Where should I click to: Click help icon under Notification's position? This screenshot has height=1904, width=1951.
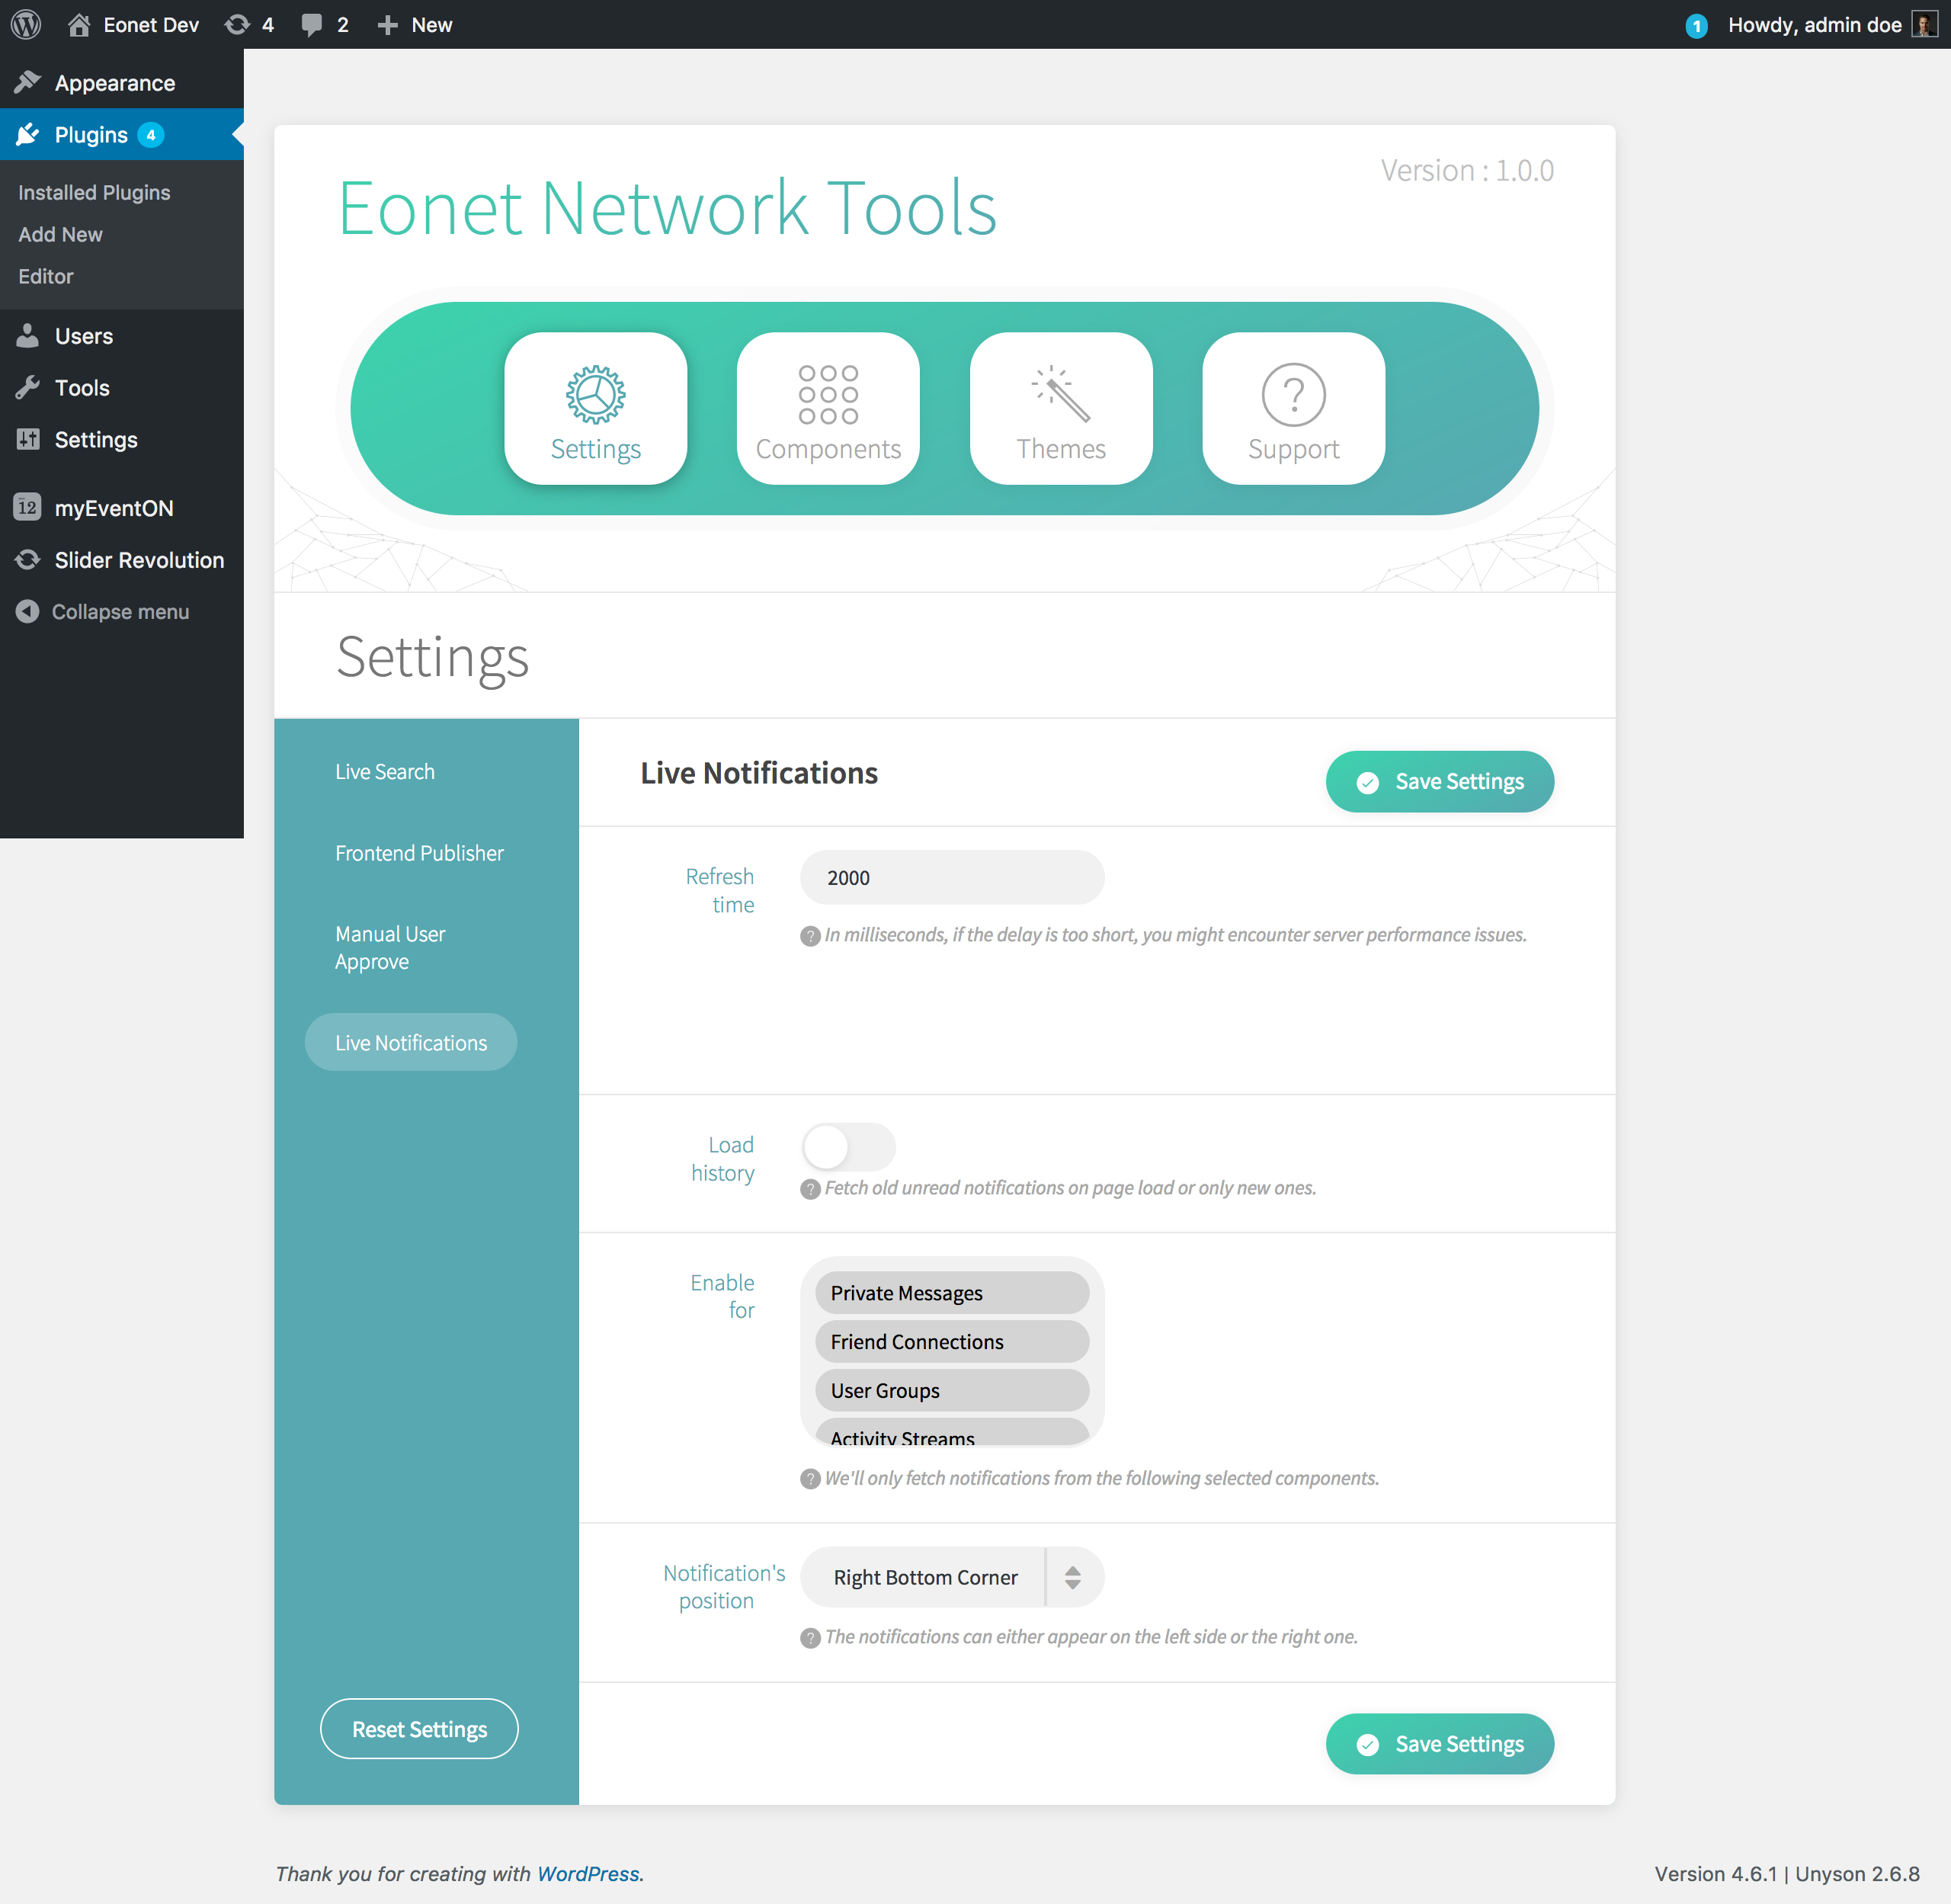(810, 1638)
